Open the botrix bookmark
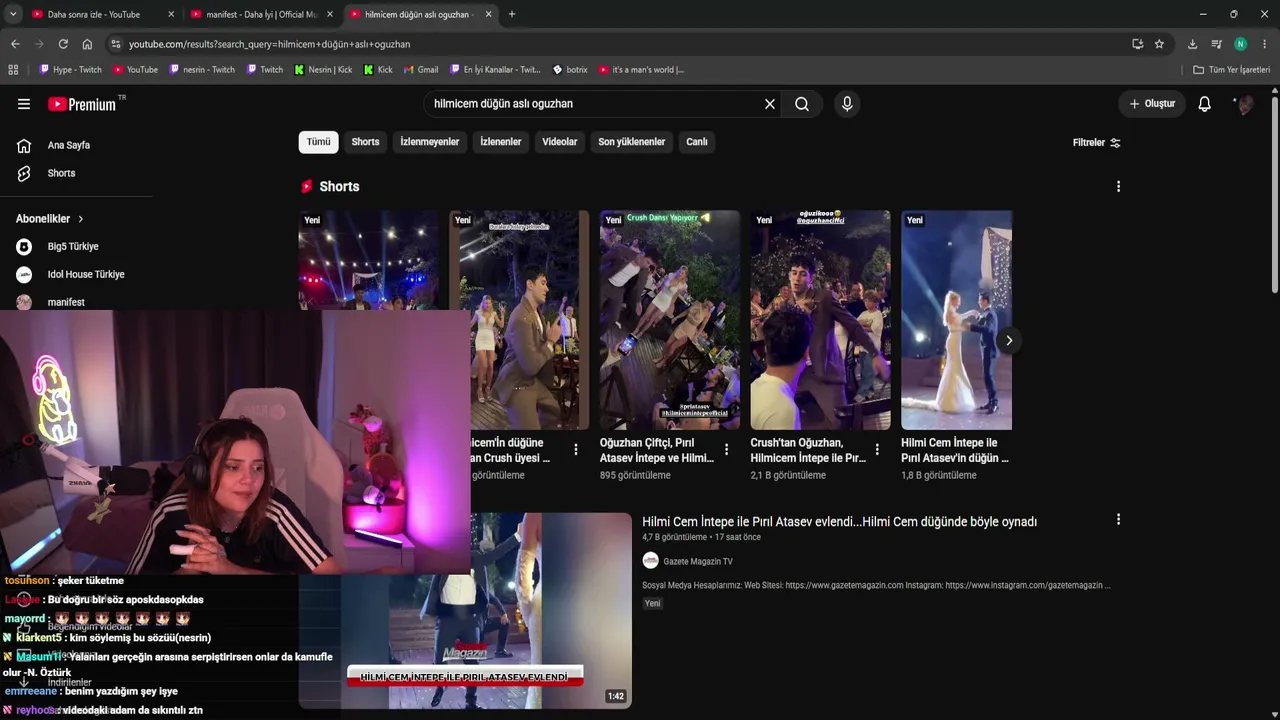The width and height of the screenshot is (1280, 720). [570, 70]
